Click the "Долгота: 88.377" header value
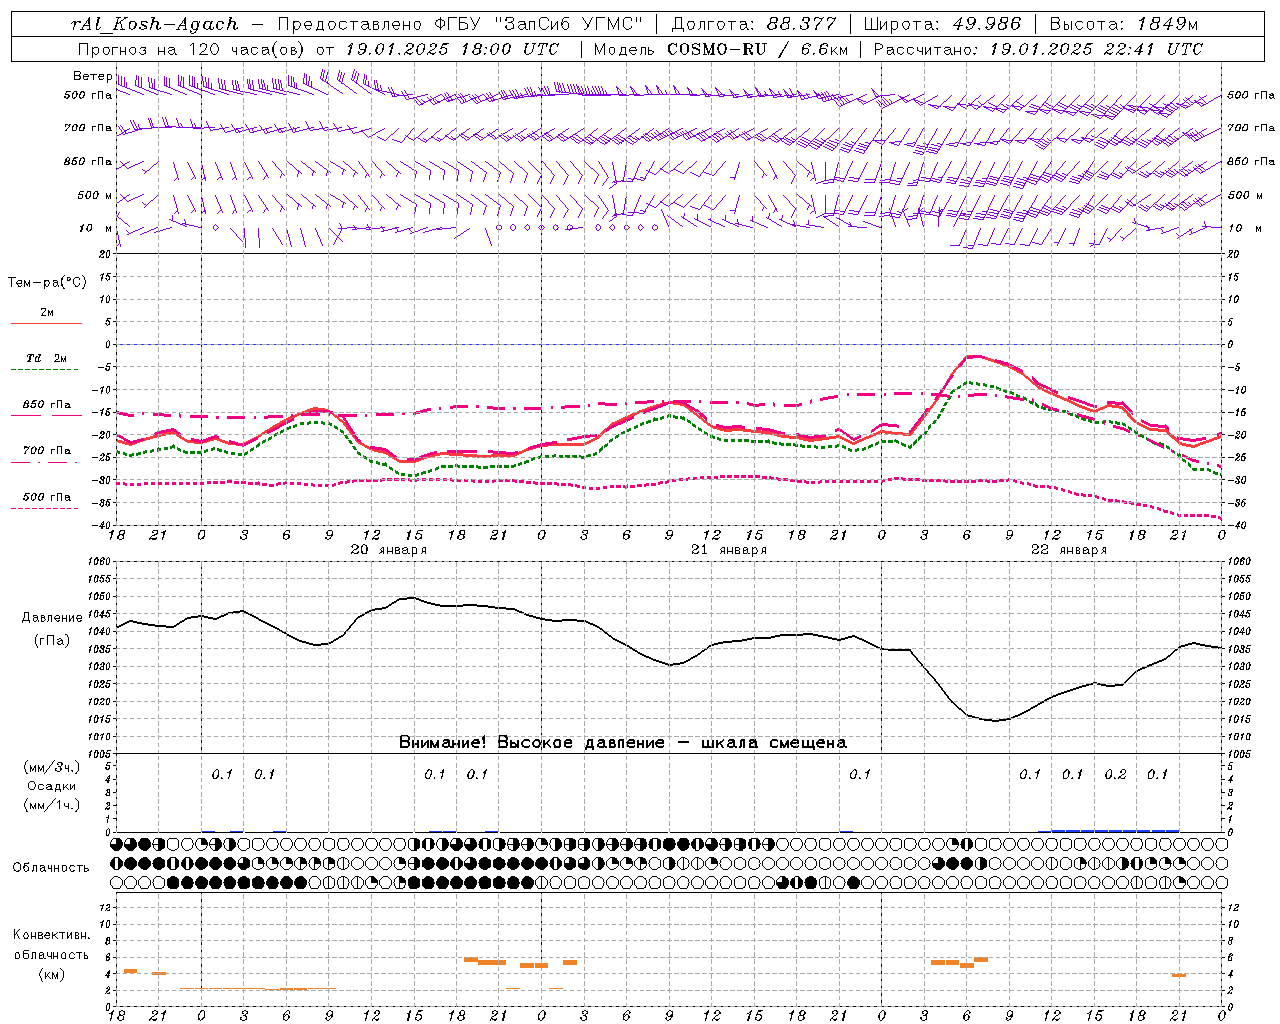 tap(753, 24)
